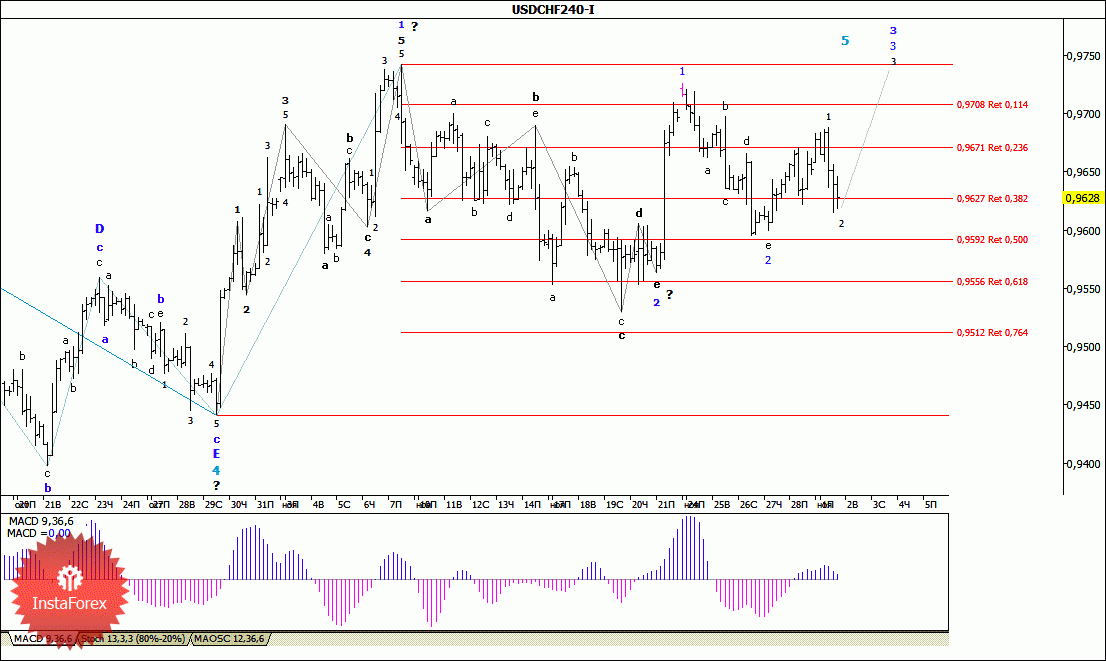
Task: Click the 31П date axis label
Action: pyautogui.click(x=265, y=504)
